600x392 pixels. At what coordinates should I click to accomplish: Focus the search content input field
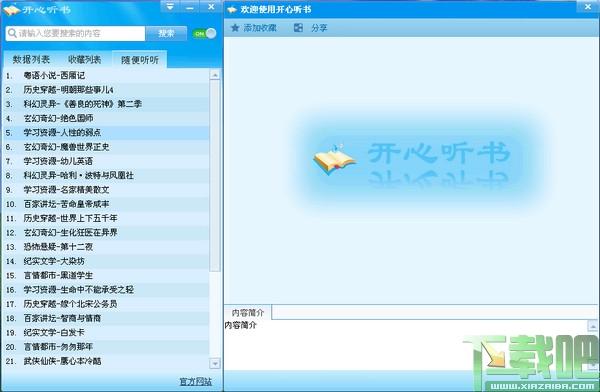tap(75, 33)
